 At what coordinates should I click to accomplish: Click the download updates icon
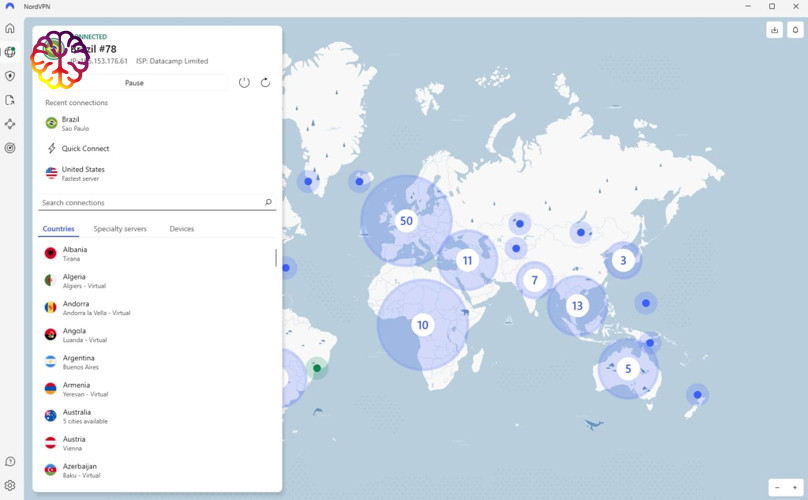click(x=774, y=30)
